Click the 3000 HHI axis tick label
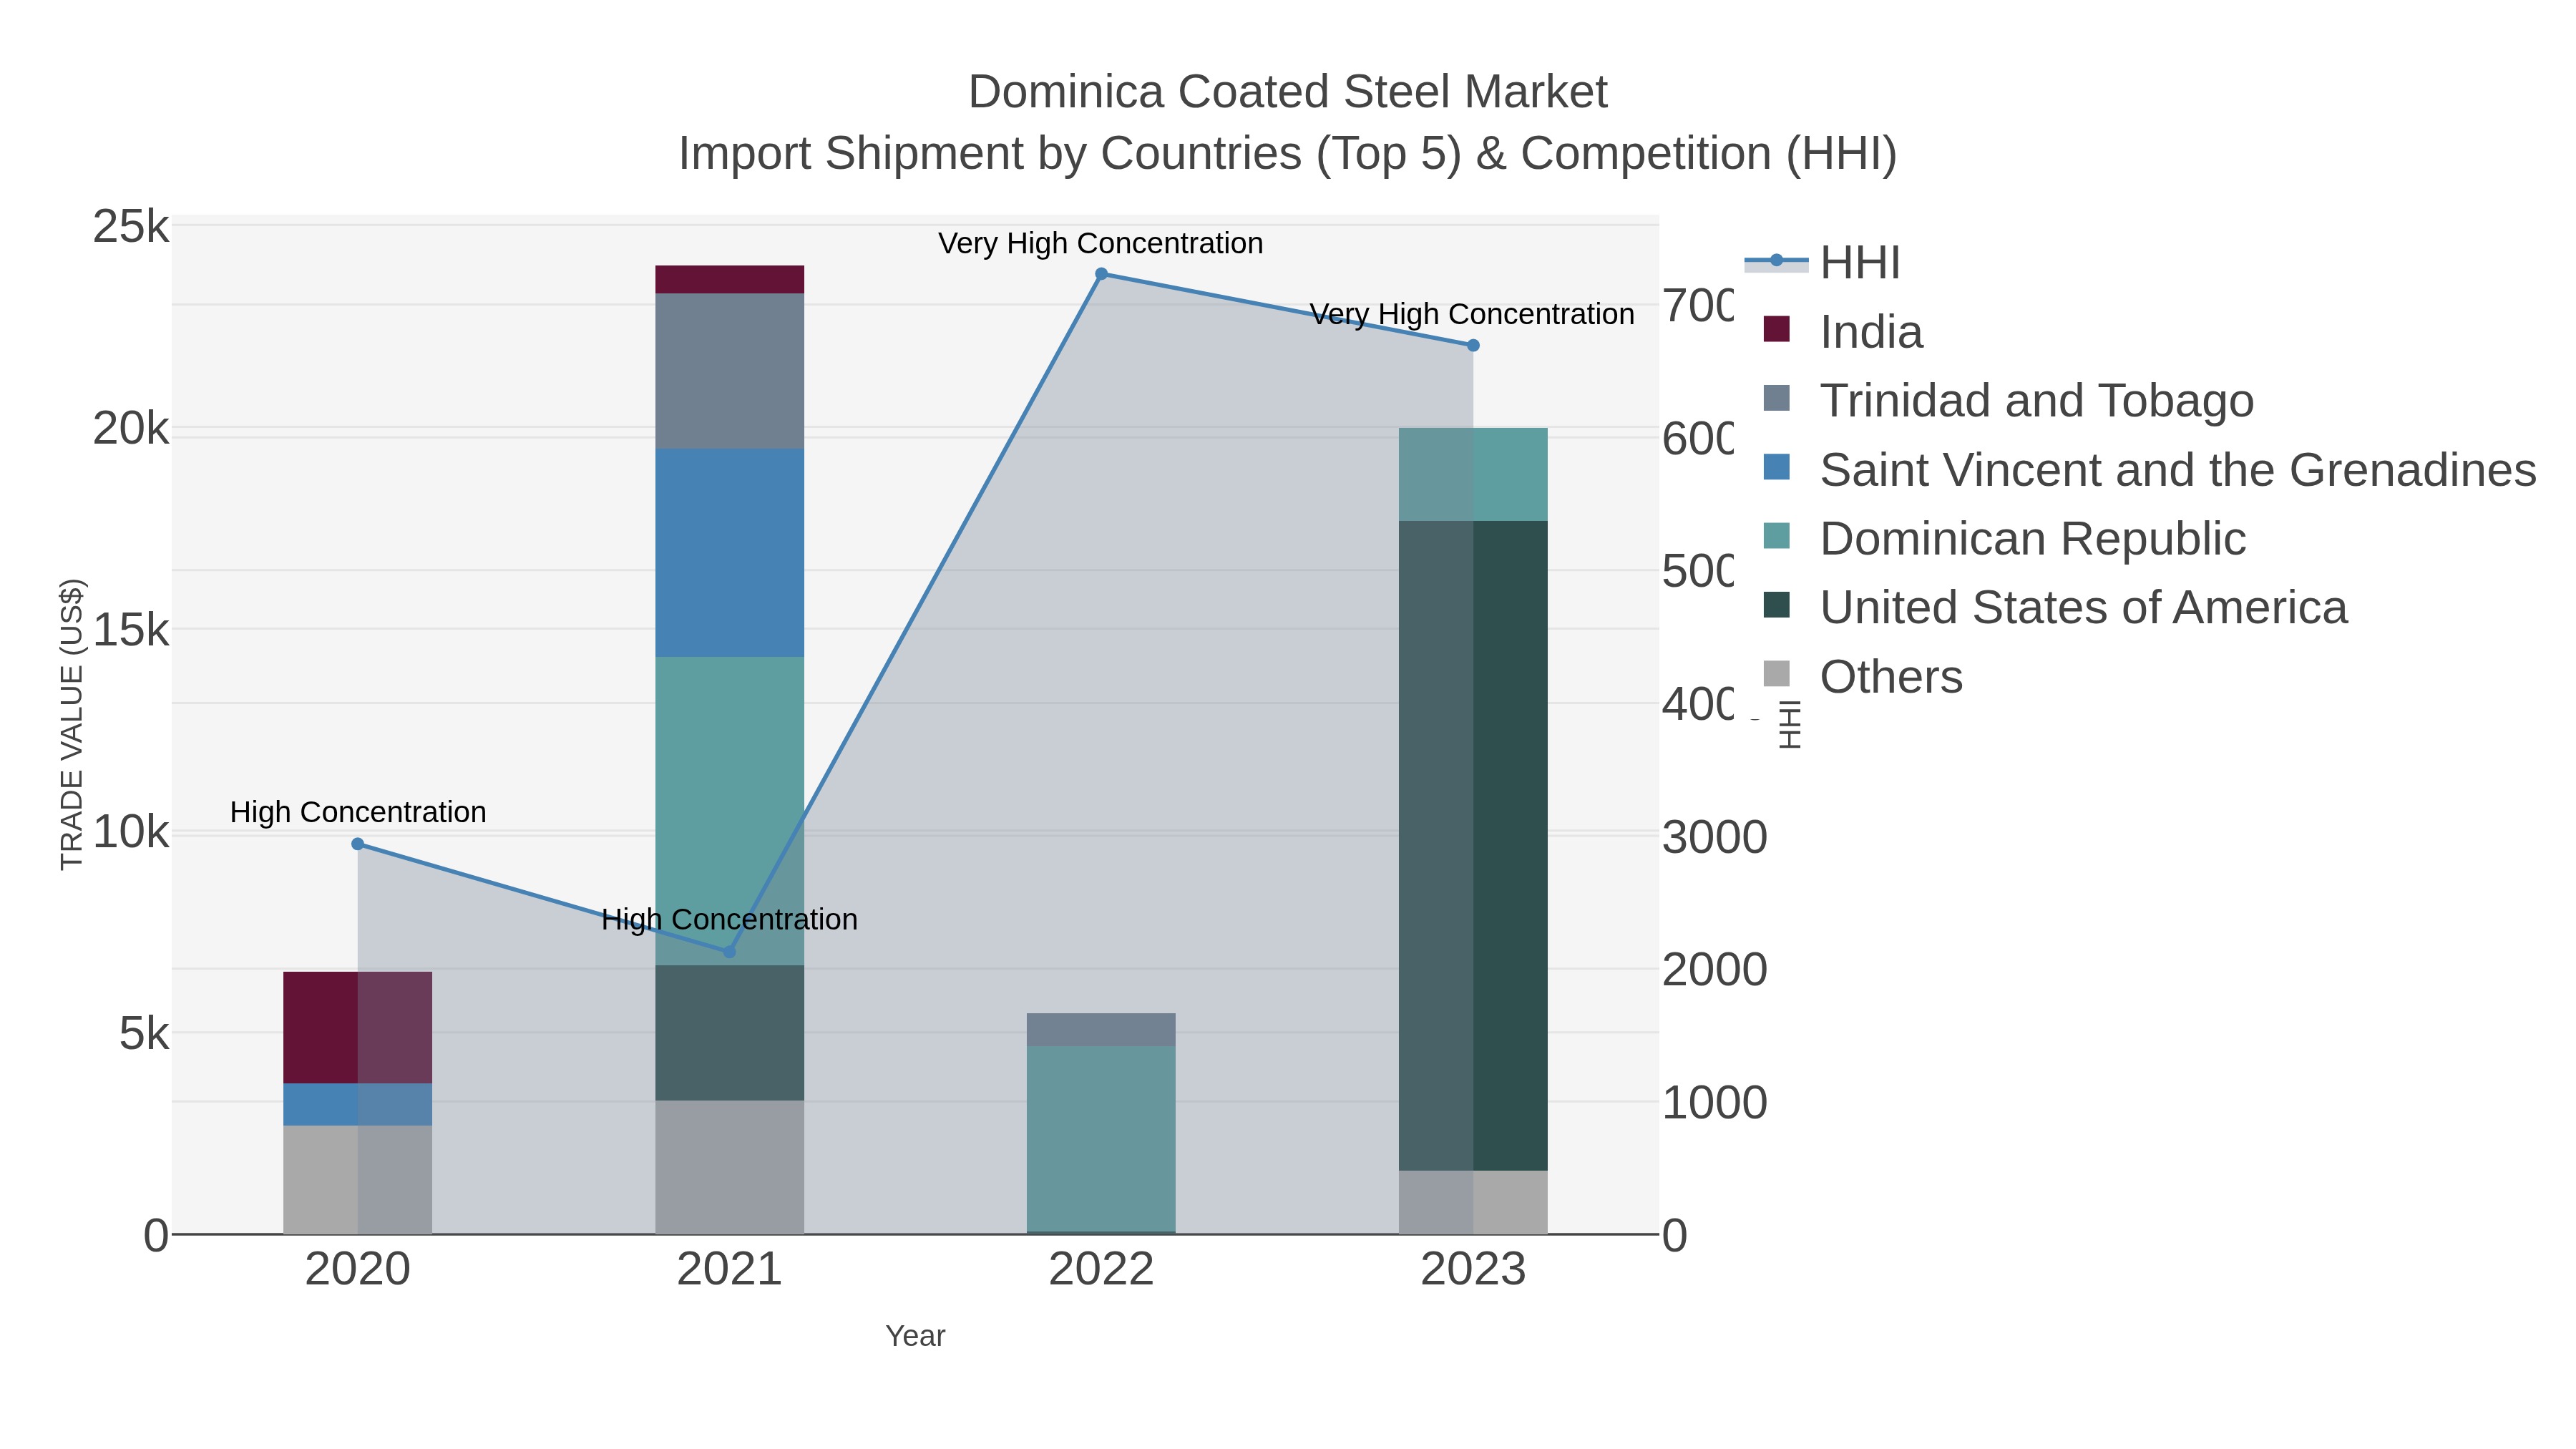 click(1715, 837)
